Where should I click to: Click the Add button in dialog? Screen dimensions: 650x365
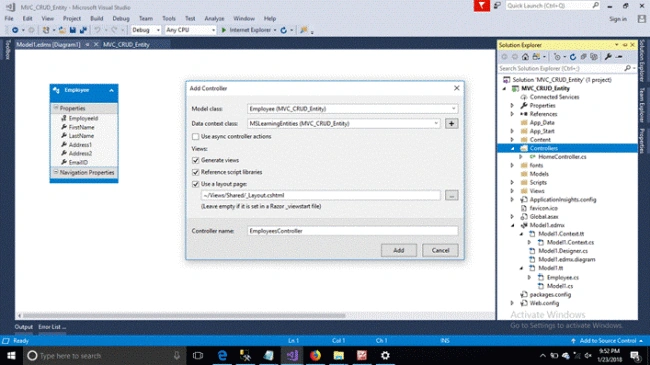click(399, 250)
